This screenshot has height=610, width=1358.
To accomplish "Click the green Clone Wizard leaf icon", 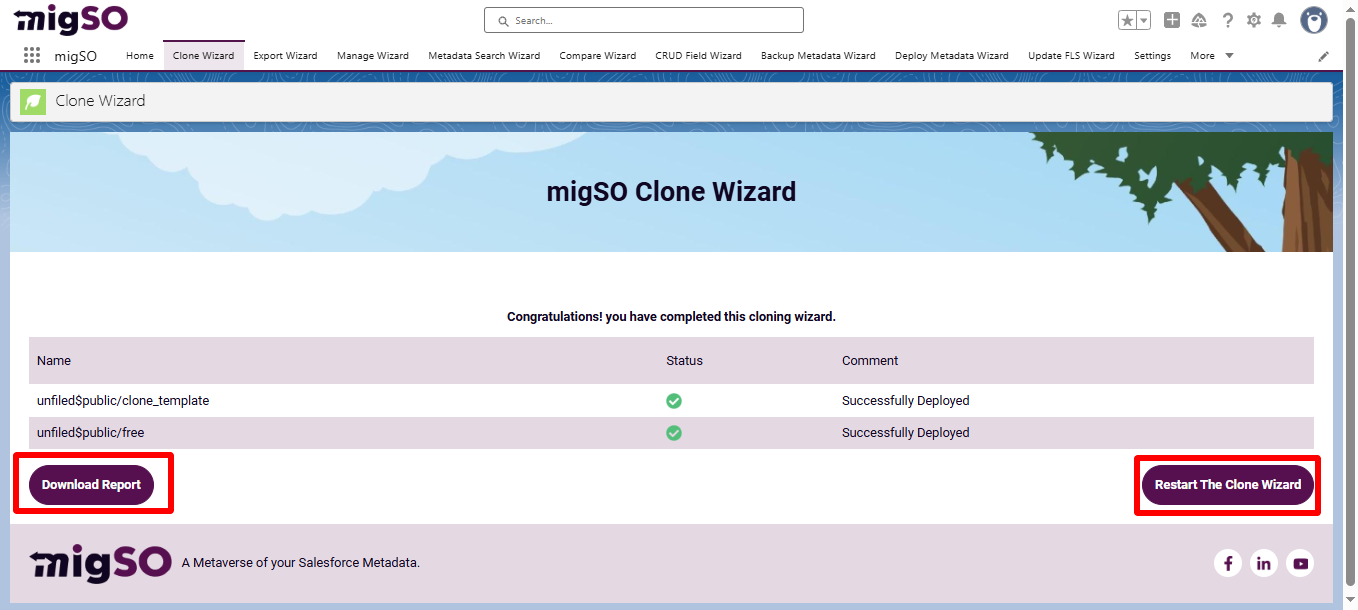I will click(x=33, y=101).
